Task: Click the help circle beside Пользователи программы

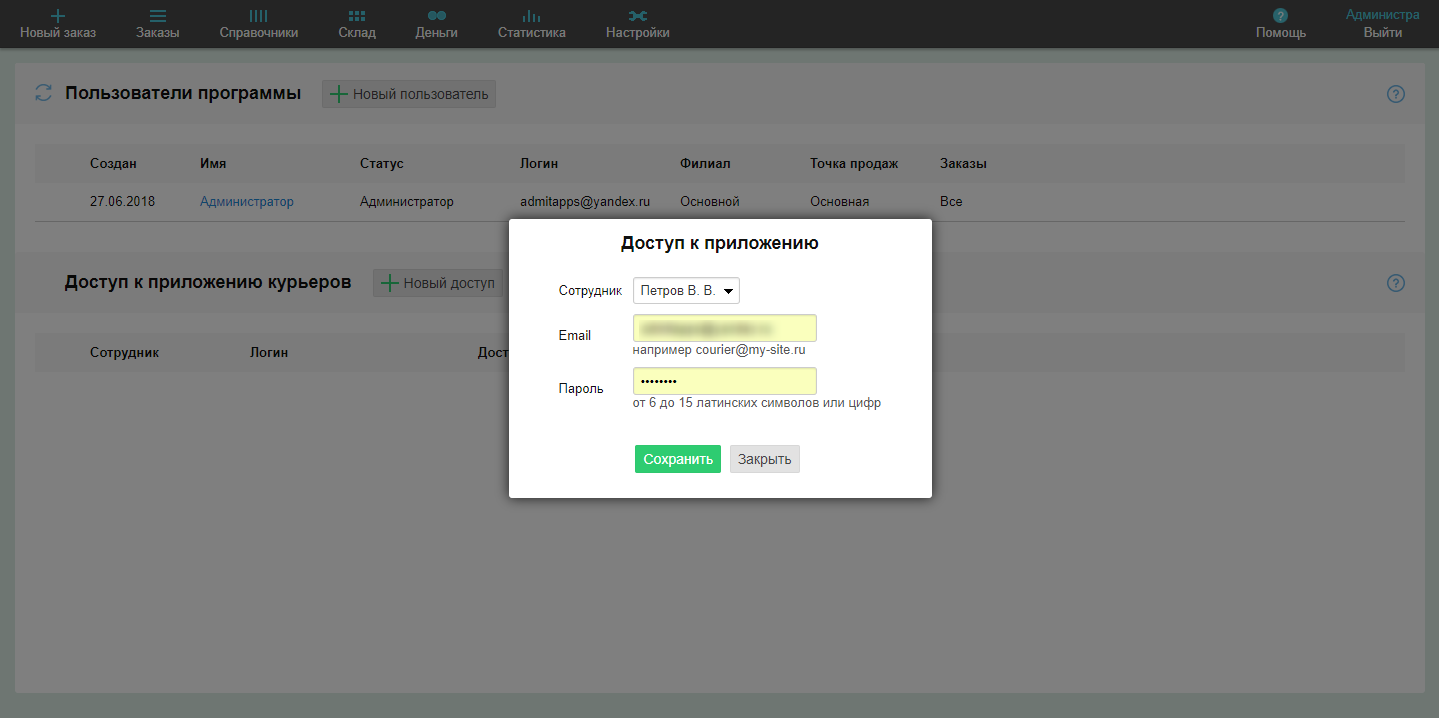Action: click(1395, 93)
